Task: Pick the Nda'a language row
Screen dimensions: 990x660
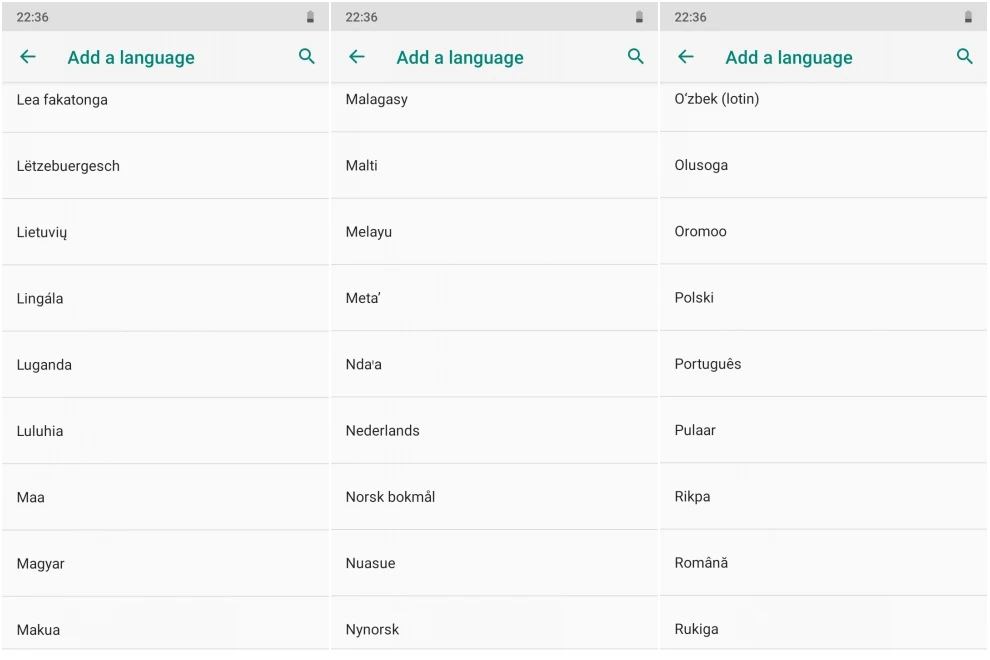Action: (x=494, y=364)
